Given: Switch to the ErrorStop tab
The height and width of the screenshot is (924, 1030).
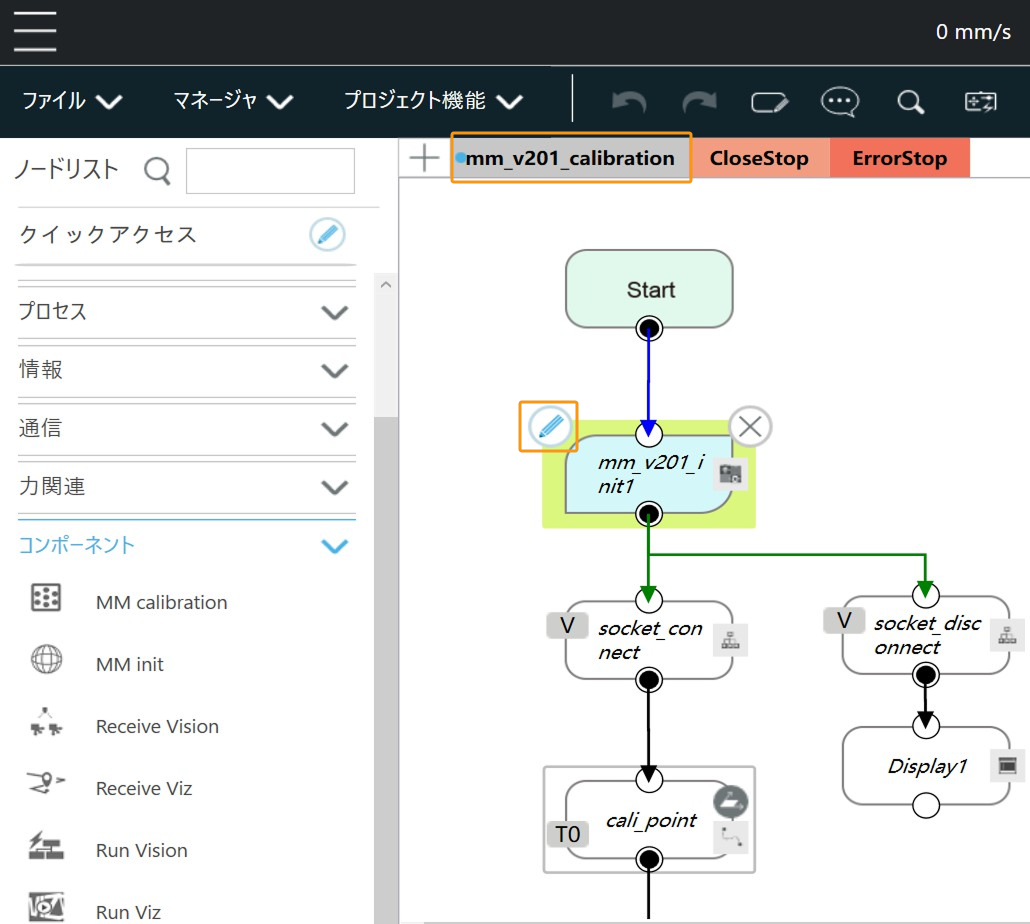Looking at the screenshot, I should tap(899, 158).
